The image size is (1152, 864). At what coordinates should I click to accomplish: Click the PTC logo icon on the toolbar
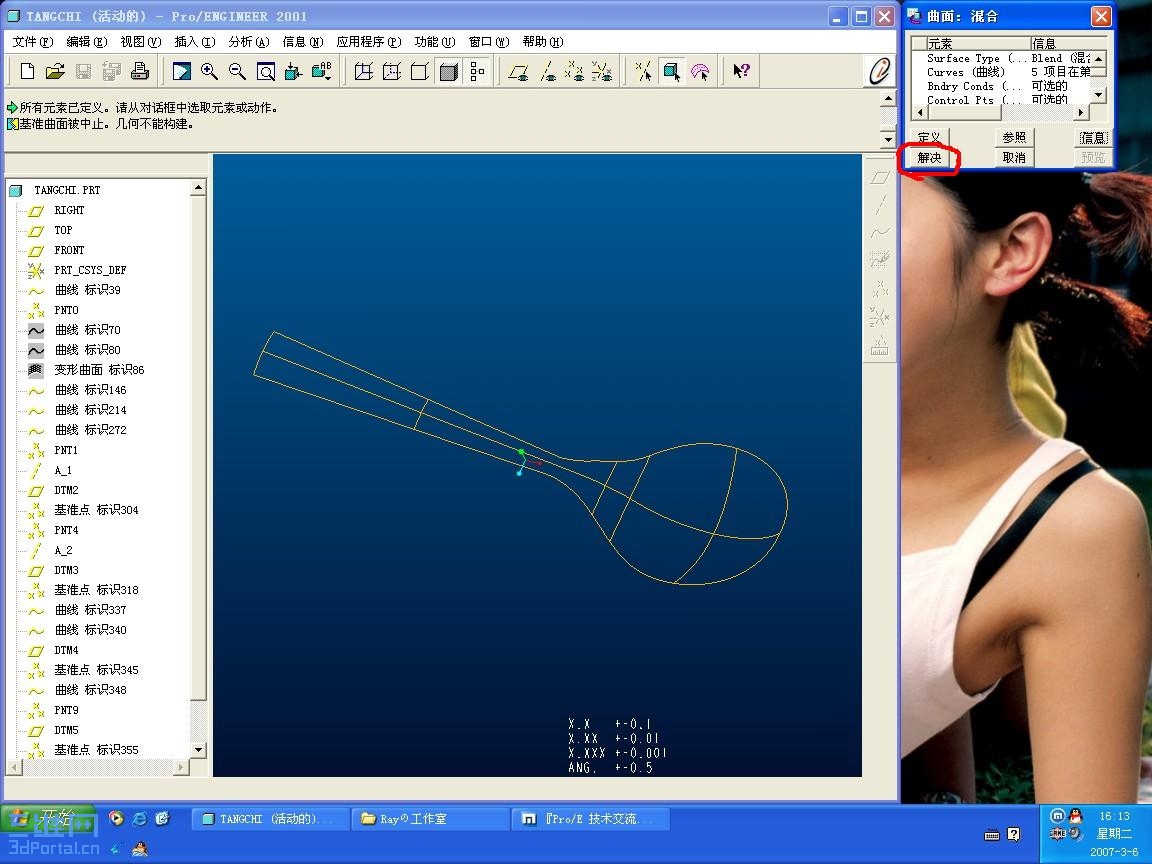coord(880,71)
